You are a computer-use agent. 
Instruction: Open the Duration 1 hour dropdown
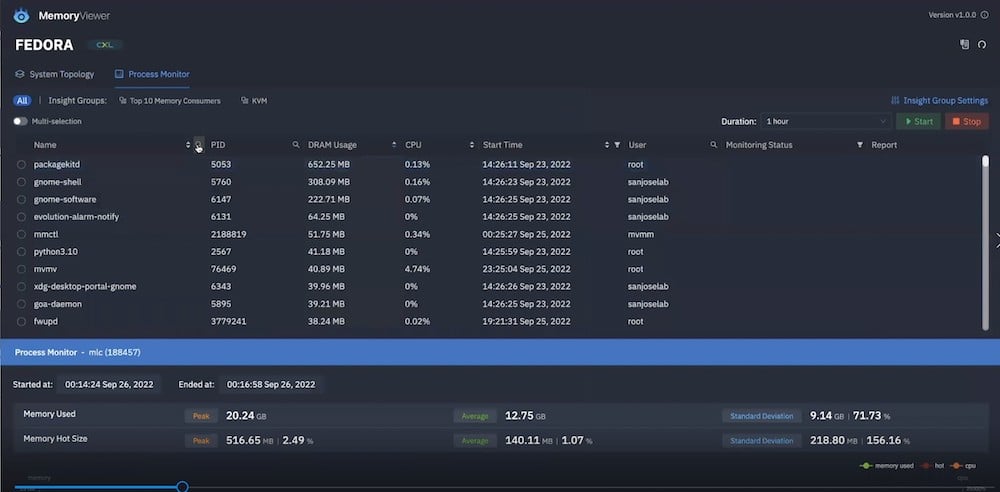[826, 121]
